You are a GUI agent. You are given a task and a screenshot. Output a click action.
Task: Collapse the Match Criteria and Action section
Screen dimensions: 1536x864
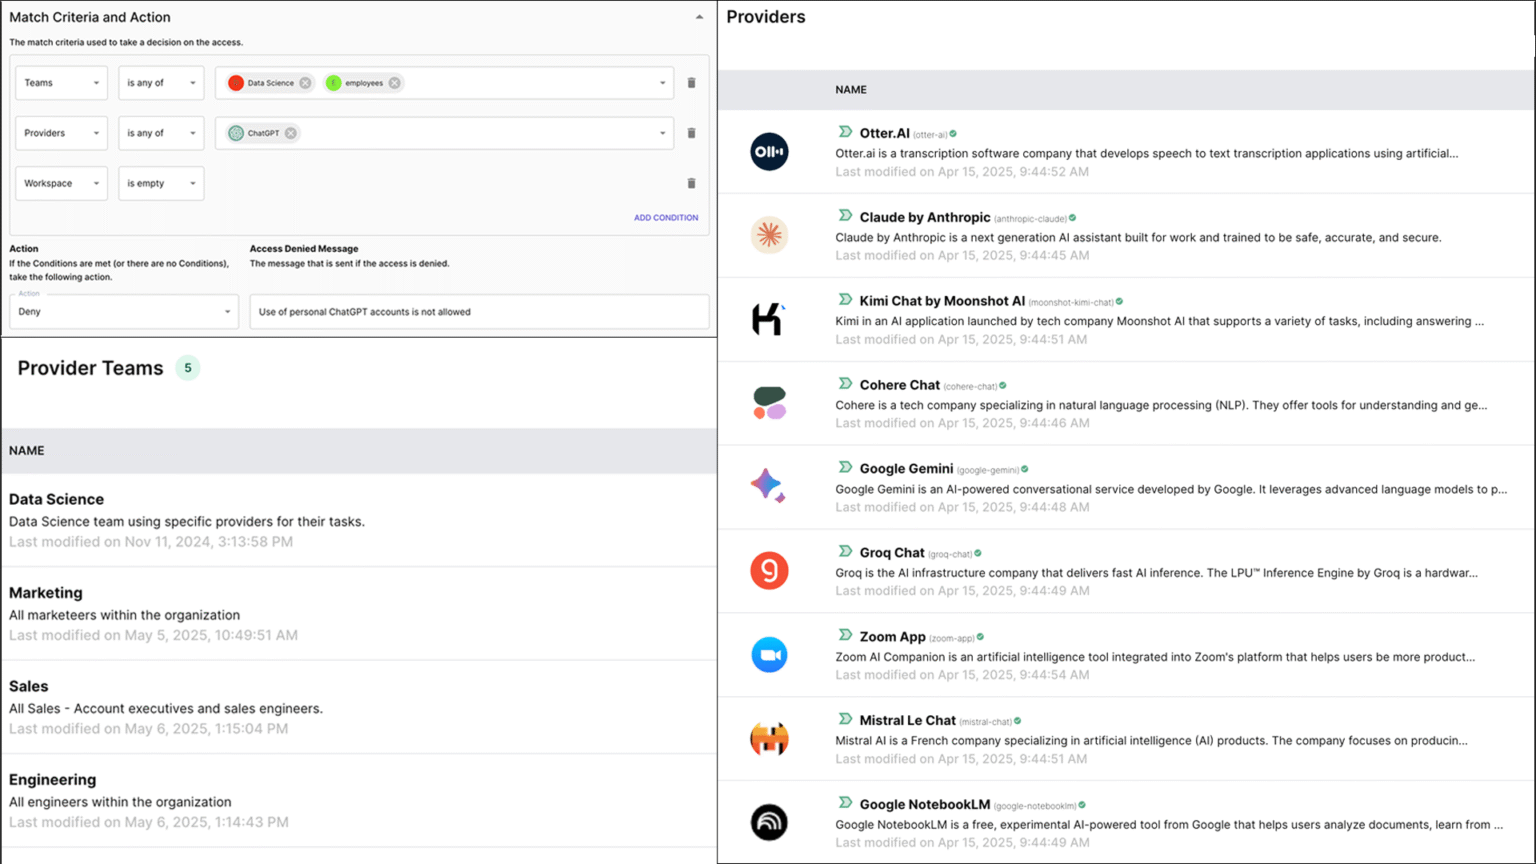[699, 17]
